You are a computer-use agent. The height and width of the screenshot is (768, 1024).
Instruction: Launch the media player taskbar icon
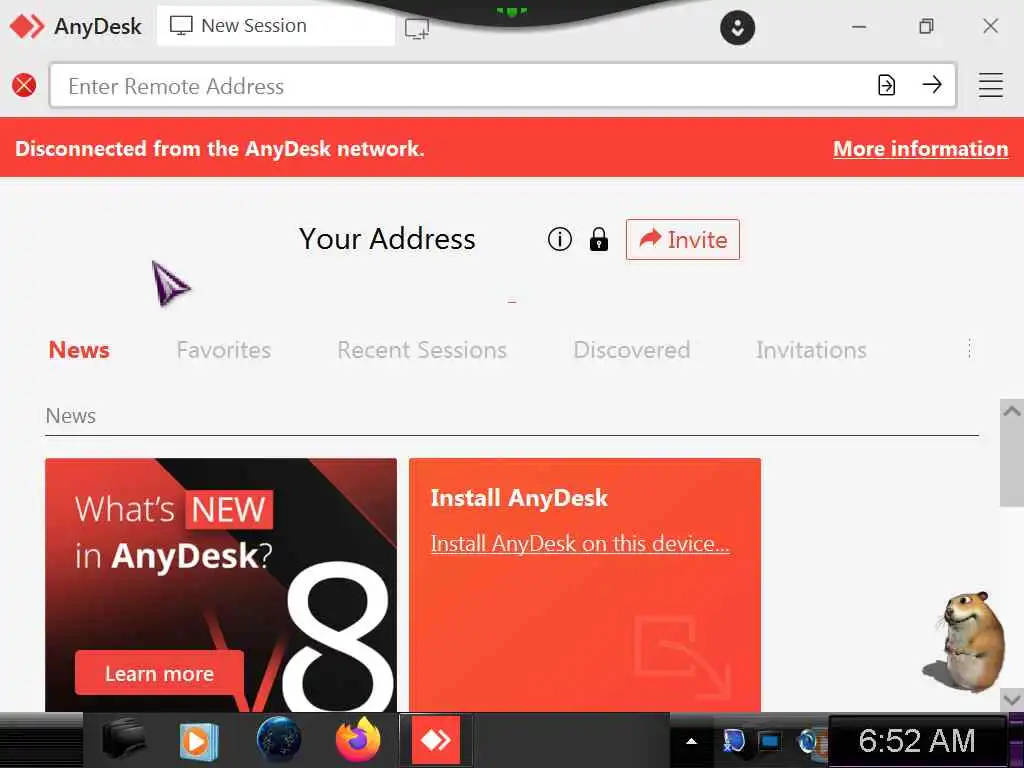pyautogui.click(x=199, y=741)
